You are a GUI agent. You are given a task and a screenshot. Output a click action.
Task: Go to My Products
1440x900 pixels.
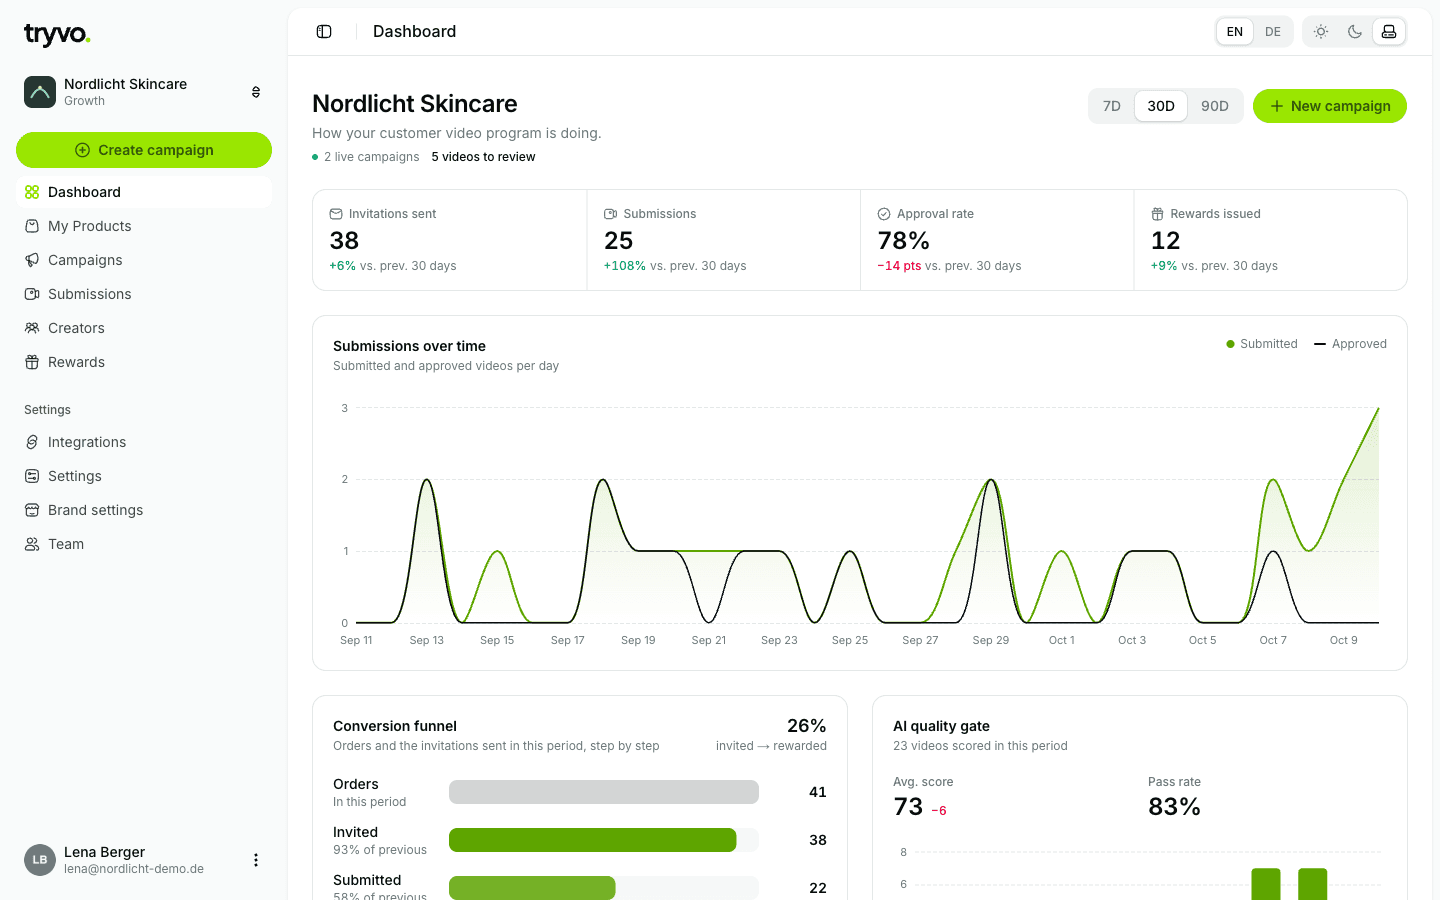[144, 226]
